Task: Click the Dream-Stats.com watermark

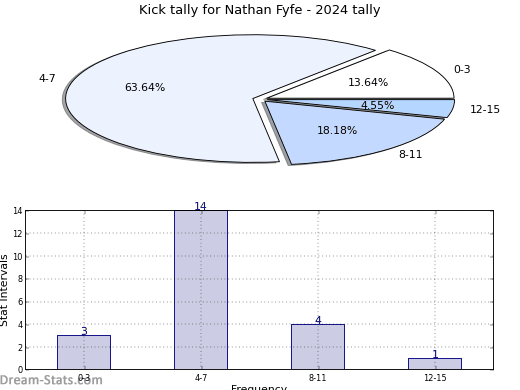Action: tap(51, 380)
